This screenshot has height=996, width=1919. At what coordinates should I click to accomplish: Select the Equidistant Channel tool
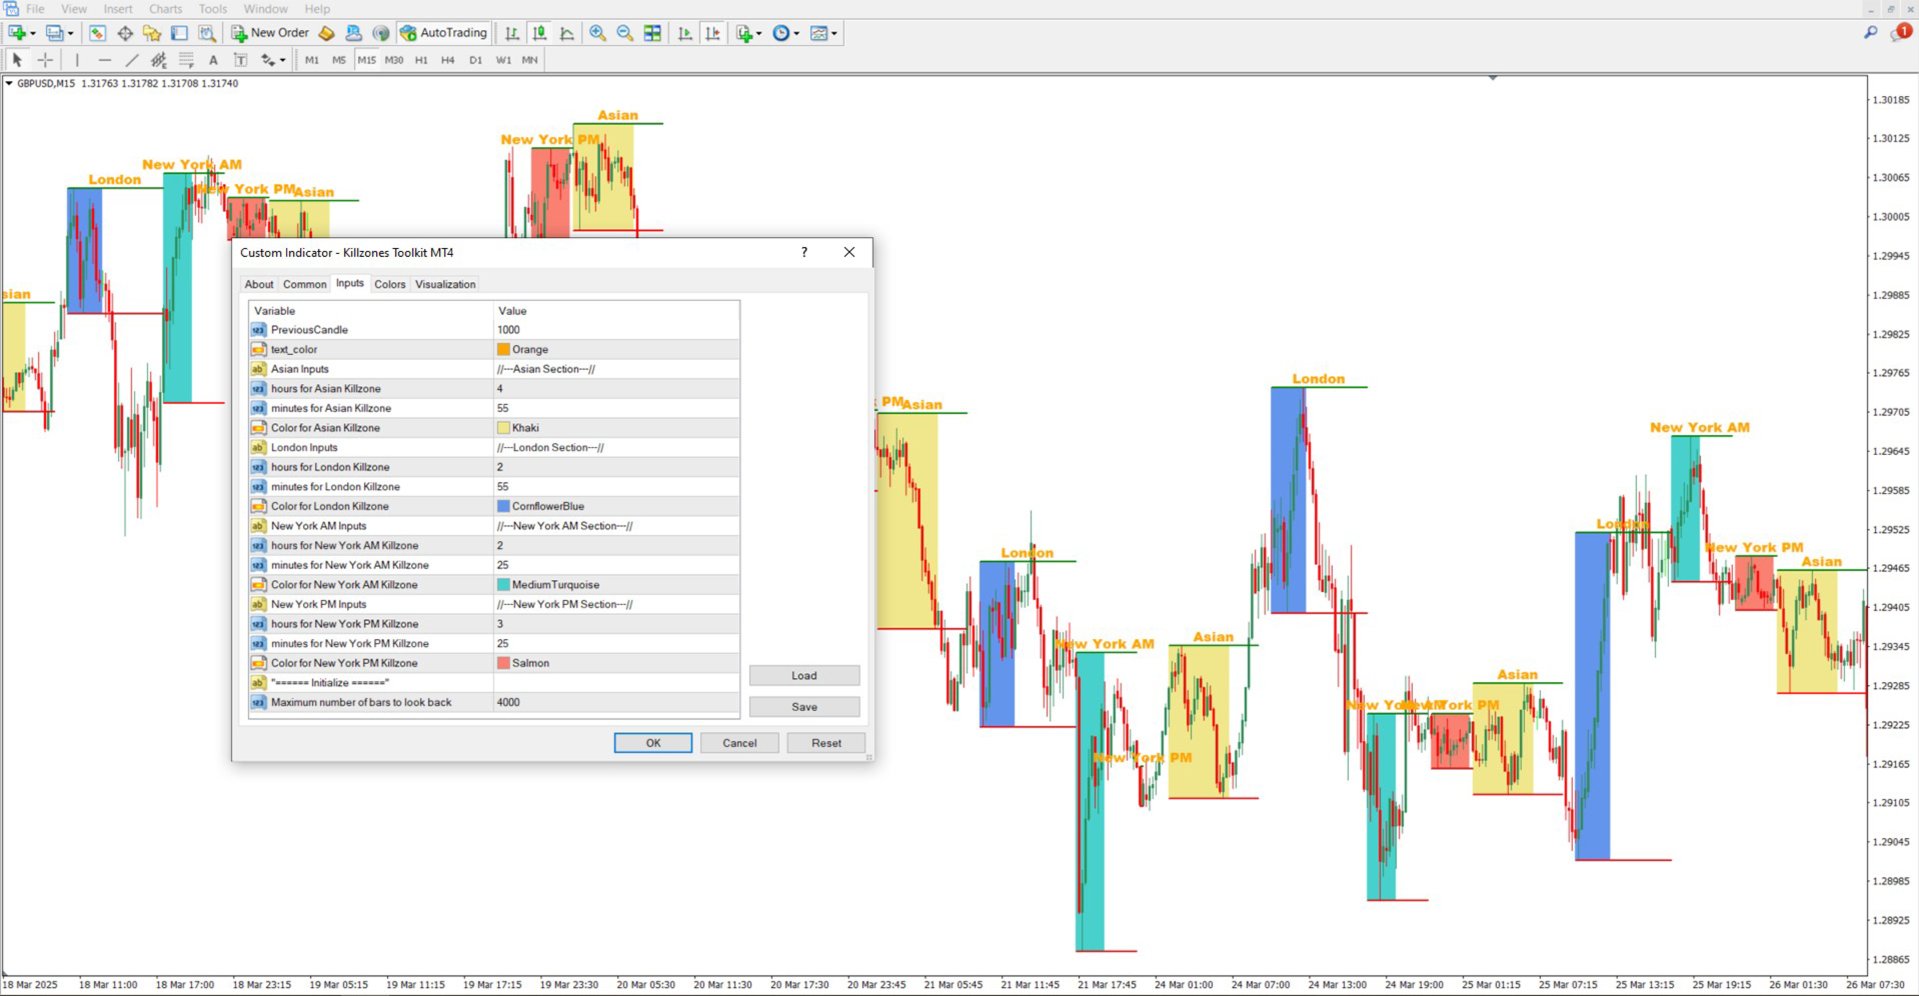[x=158, y=60]
